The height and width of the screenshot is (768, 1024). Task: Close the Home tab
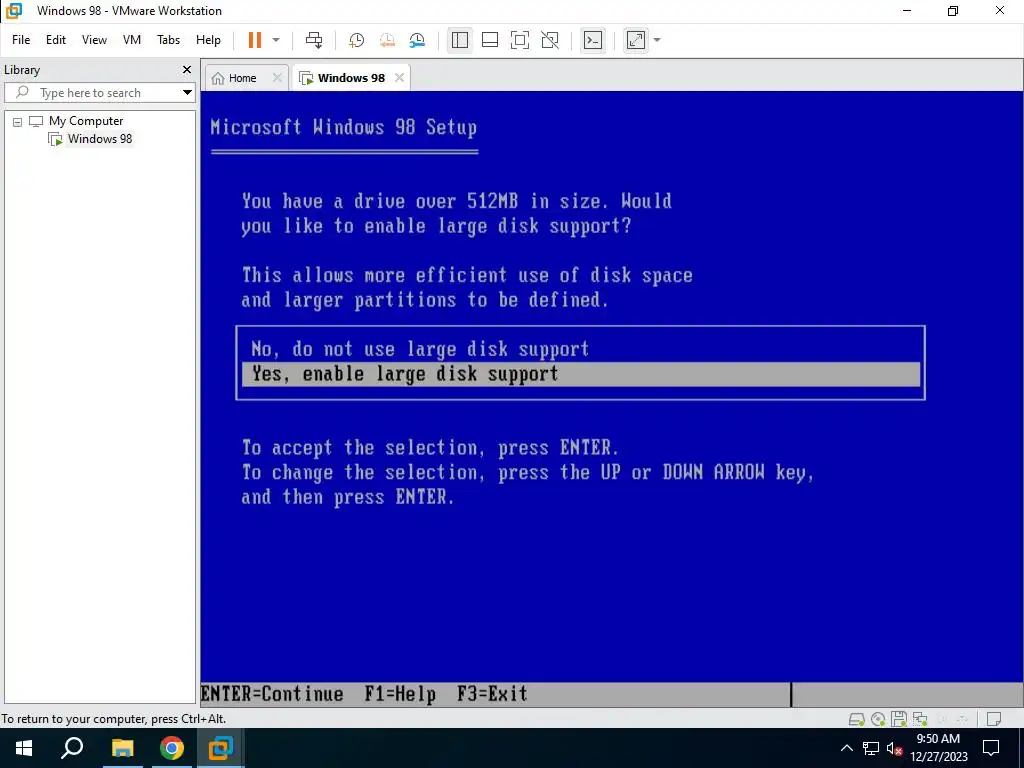coord(277,78)
